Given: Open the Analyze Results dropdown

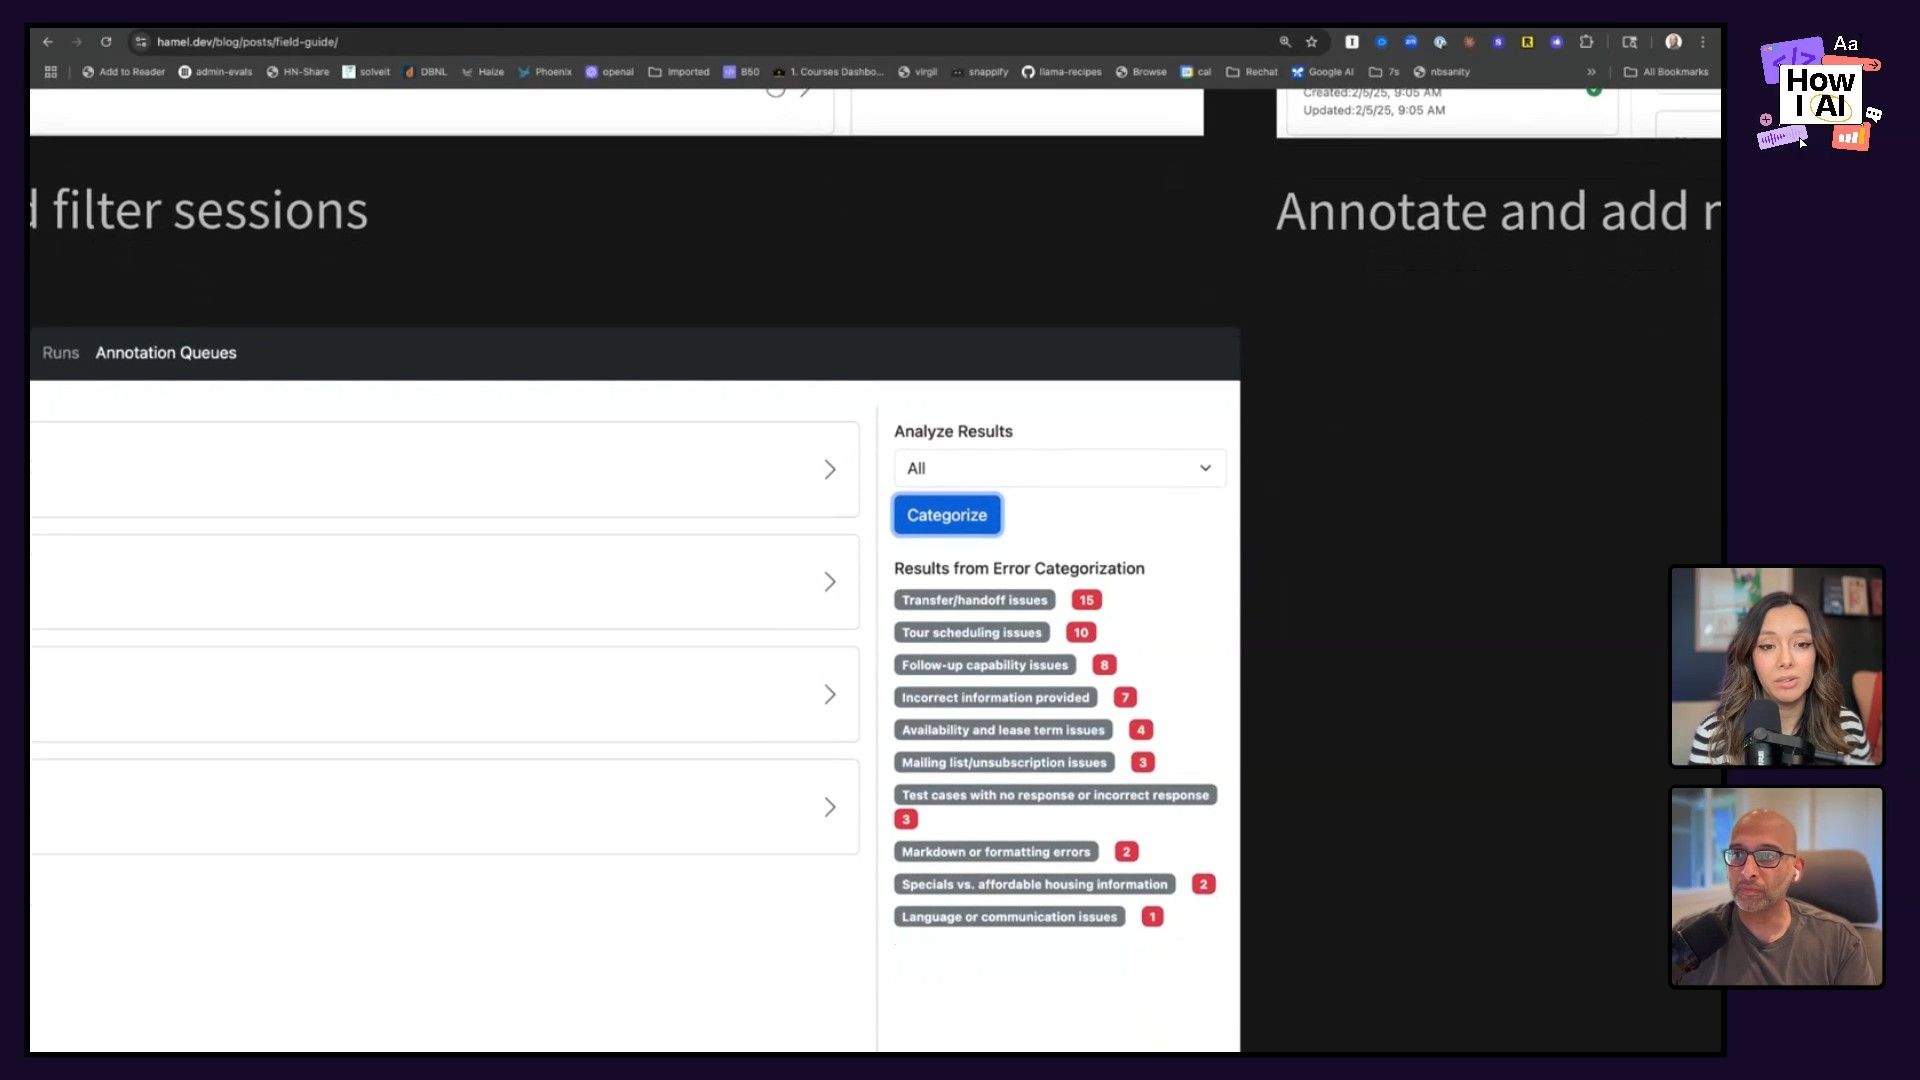Looking at the screenshot, I should [x=1059, y=468].
